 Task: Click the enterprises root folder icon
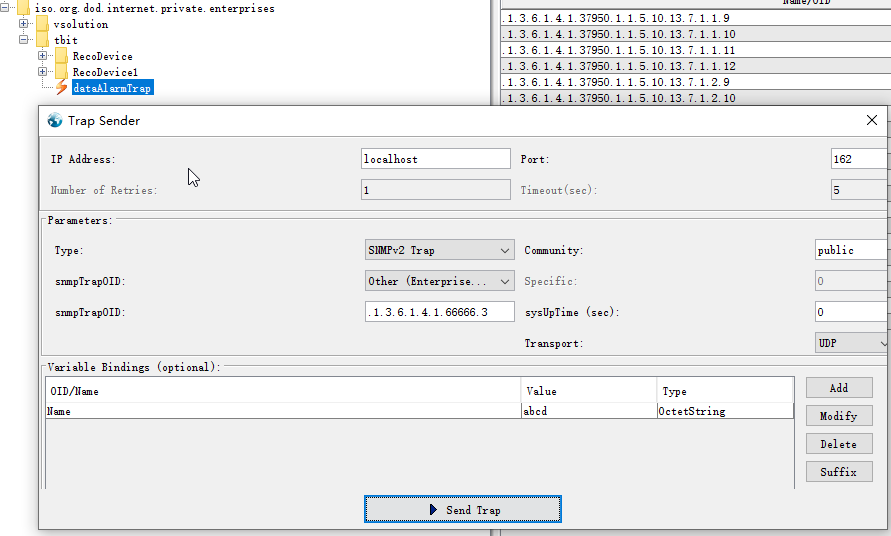point(23,8)
